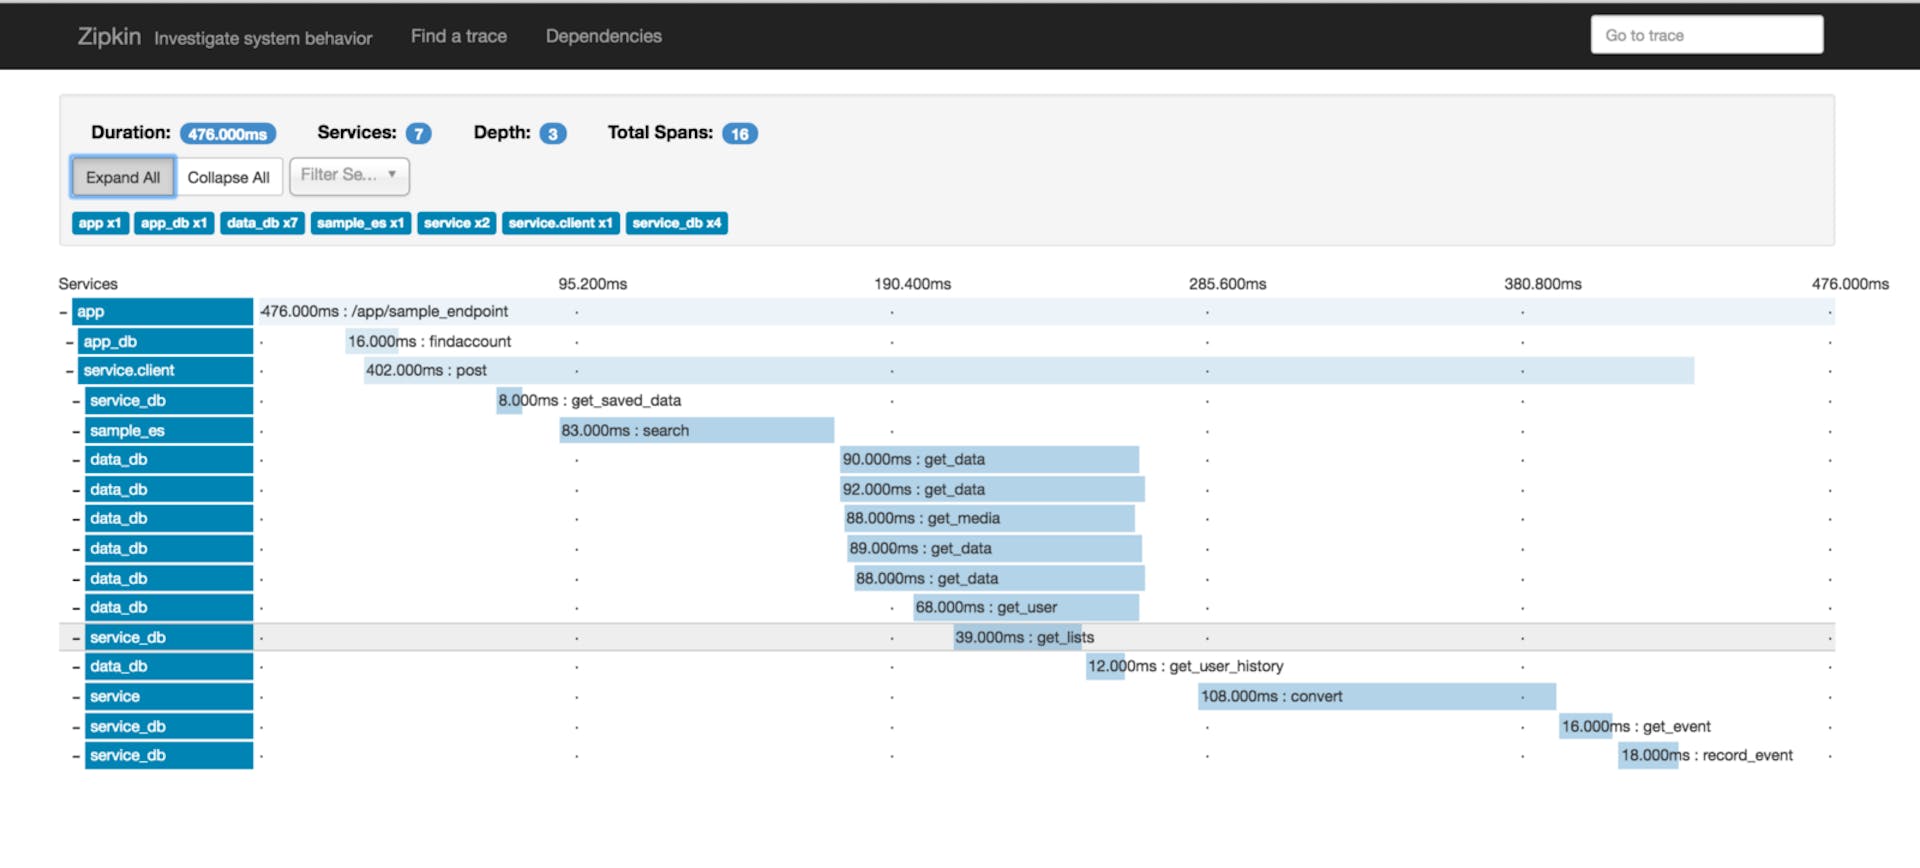Select the service_db x4 service tag

pos(676,223)
